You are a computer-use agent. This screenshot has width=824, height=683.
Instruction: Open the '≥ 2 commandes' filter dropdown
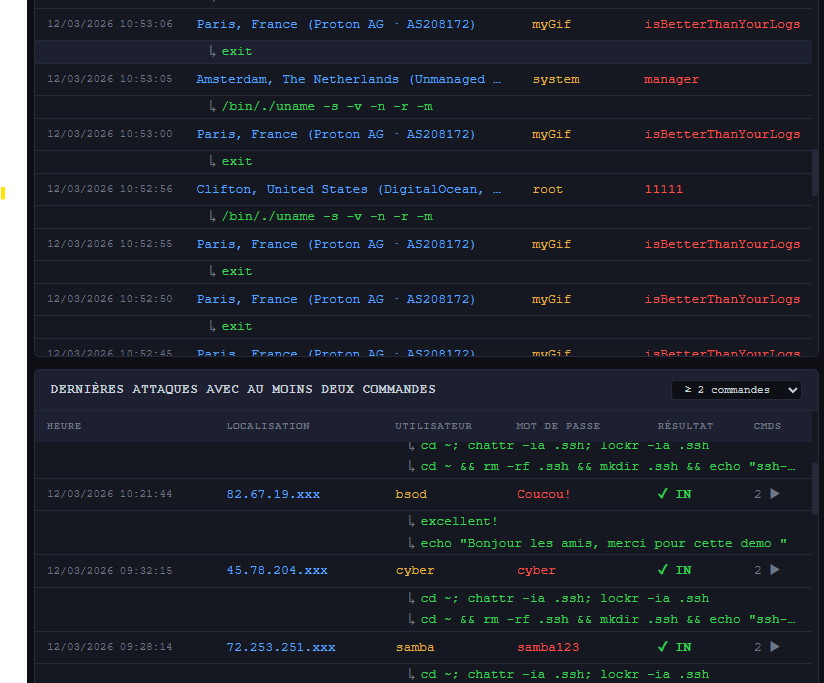point(736,390)
